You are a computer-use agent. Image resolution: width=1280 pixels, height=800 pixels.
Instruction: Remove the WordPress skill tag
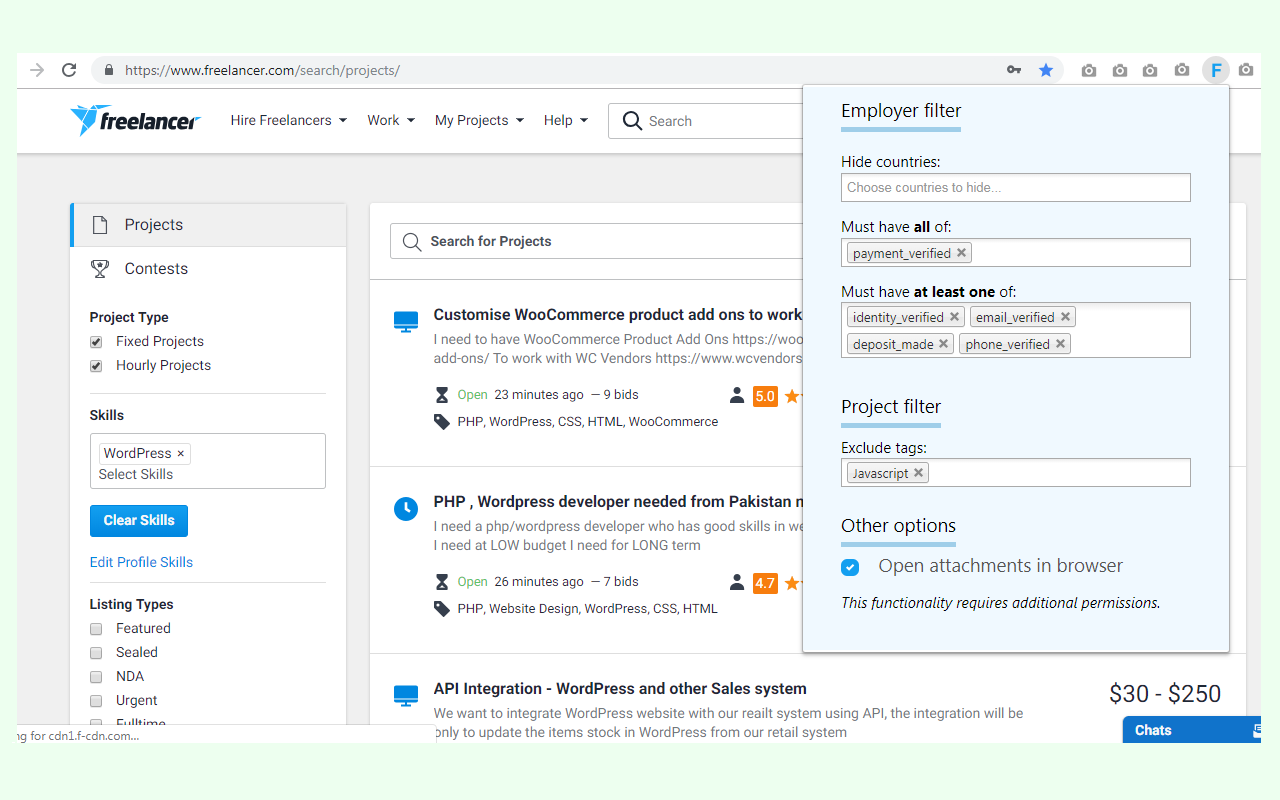click(180, 454)
